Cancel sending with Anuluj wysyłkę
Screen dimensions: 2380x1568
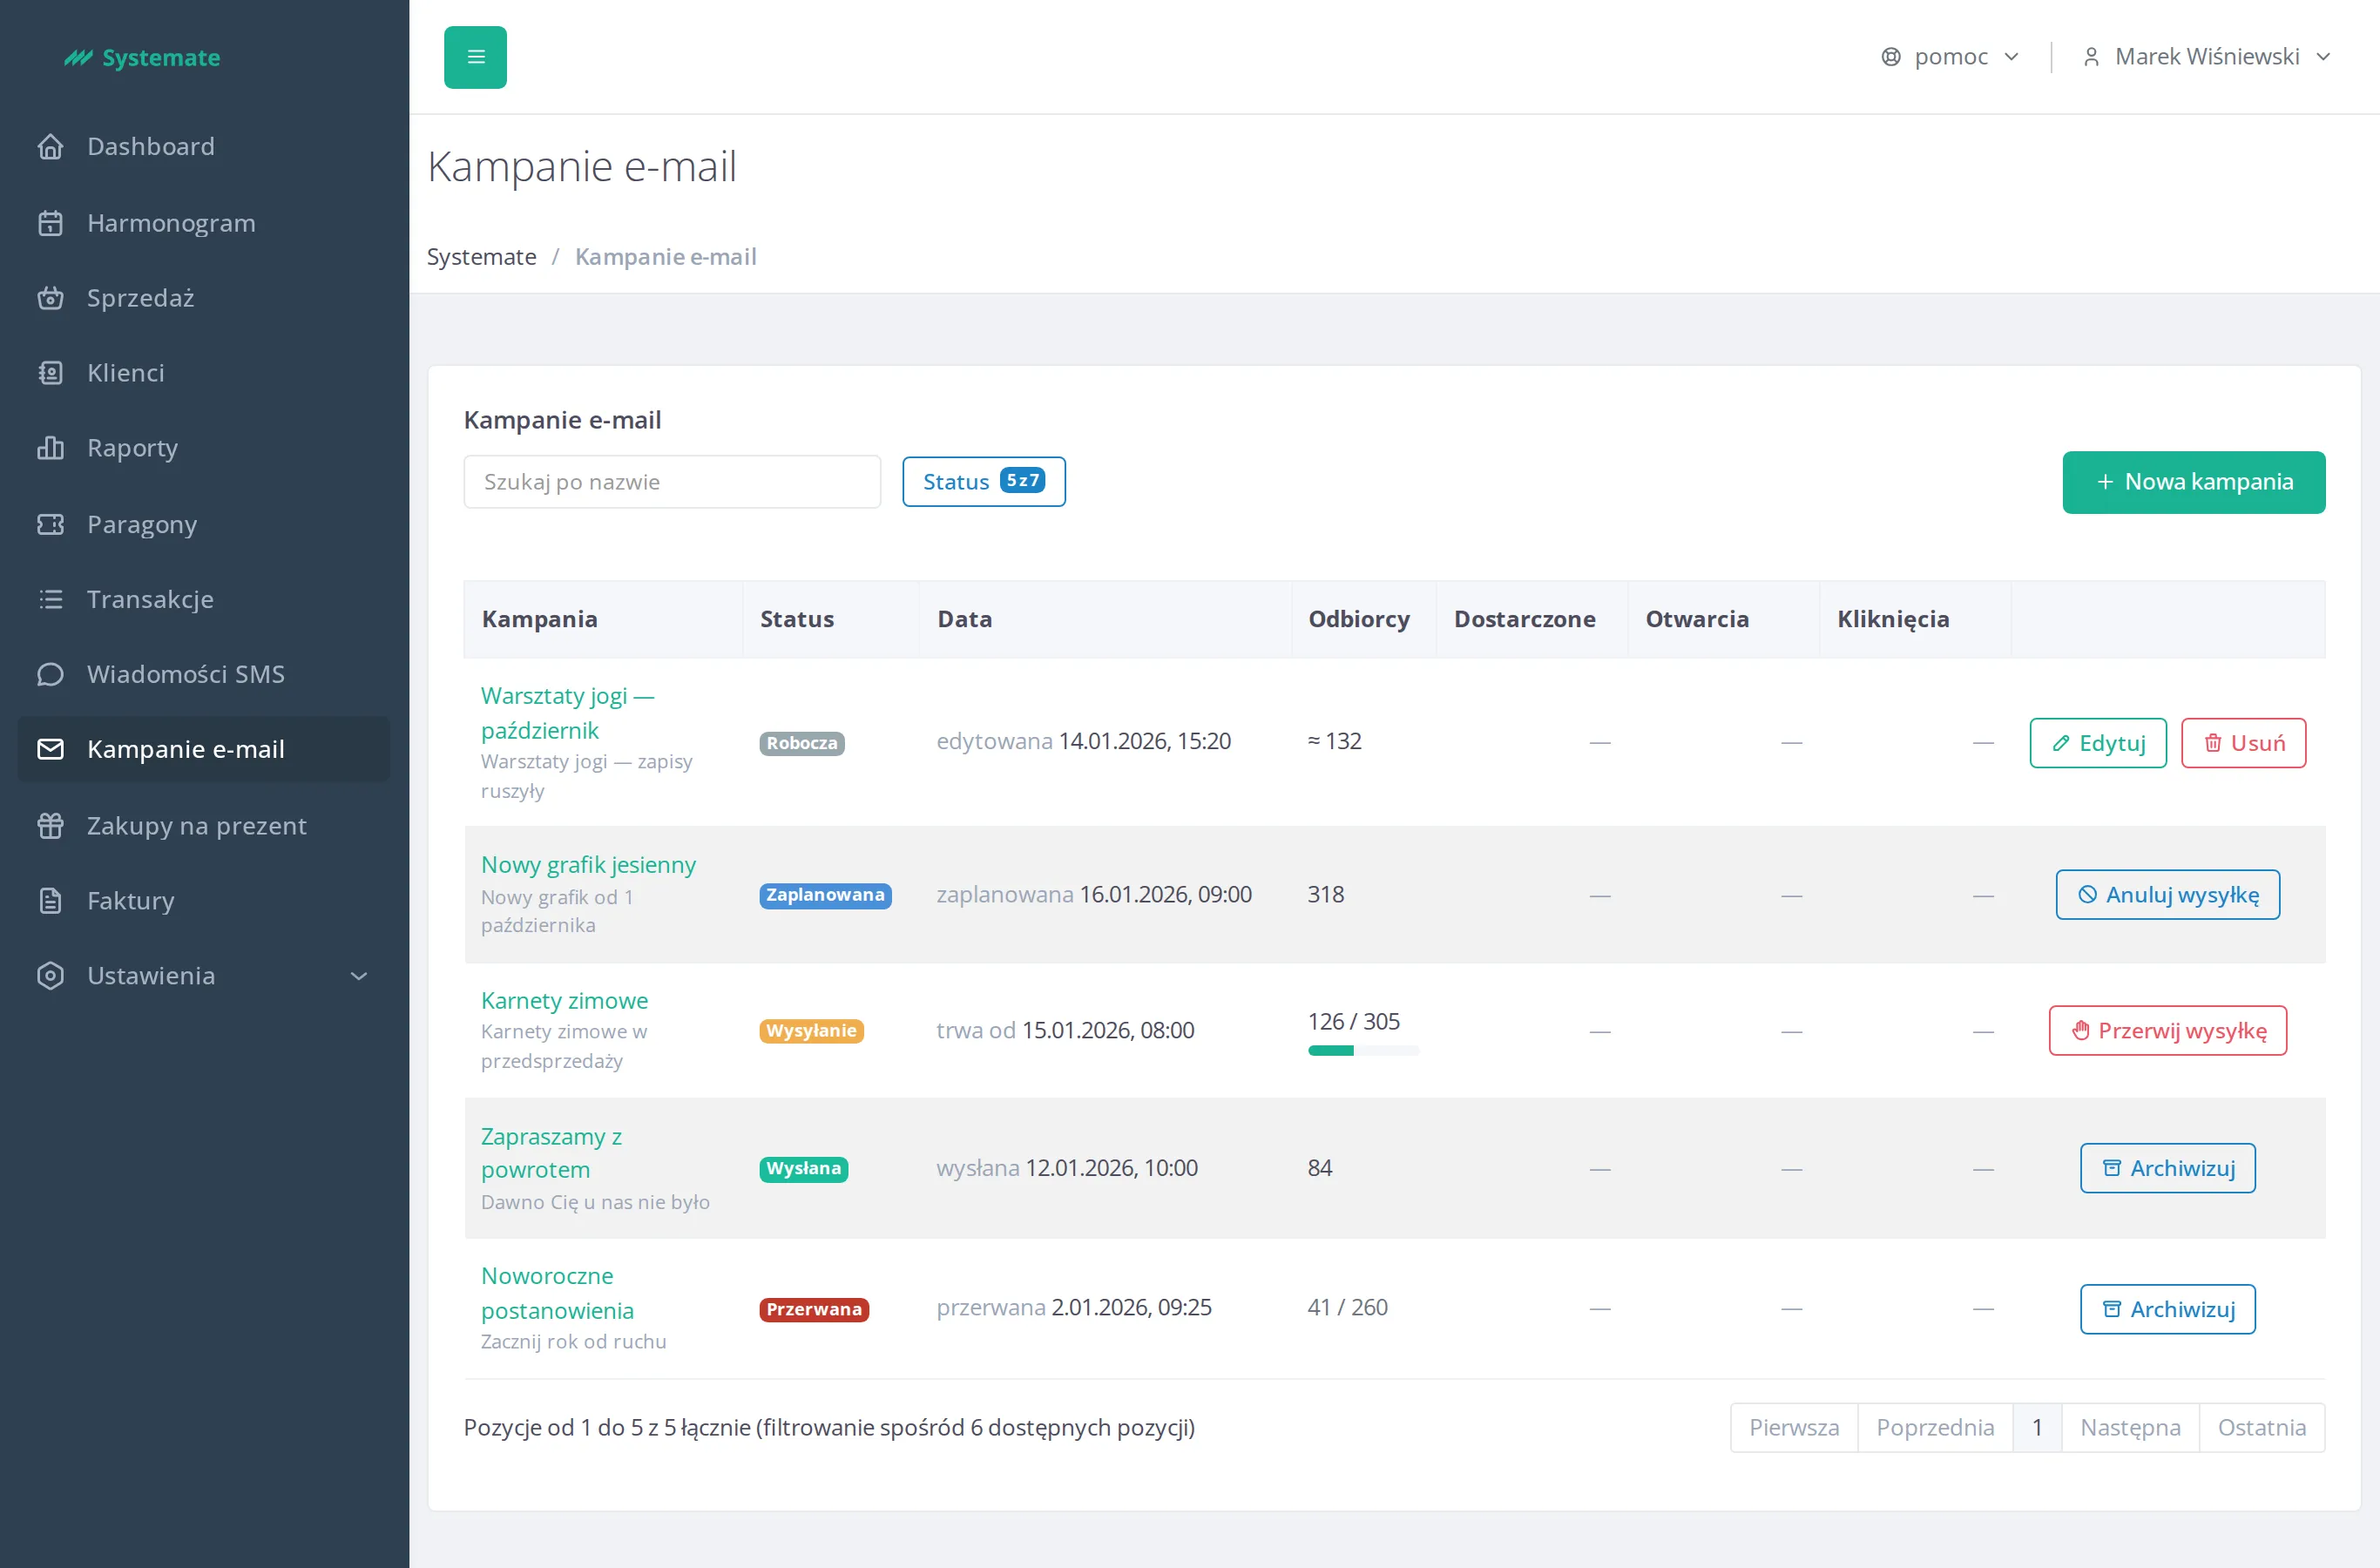tap(2167, 894)
